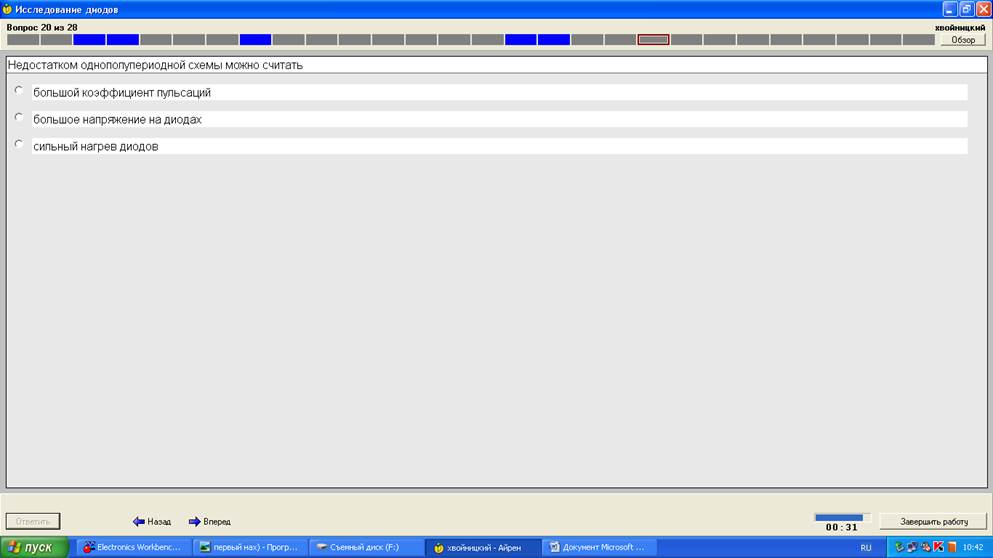Go back with the Назад arrow

click(152, 521)
